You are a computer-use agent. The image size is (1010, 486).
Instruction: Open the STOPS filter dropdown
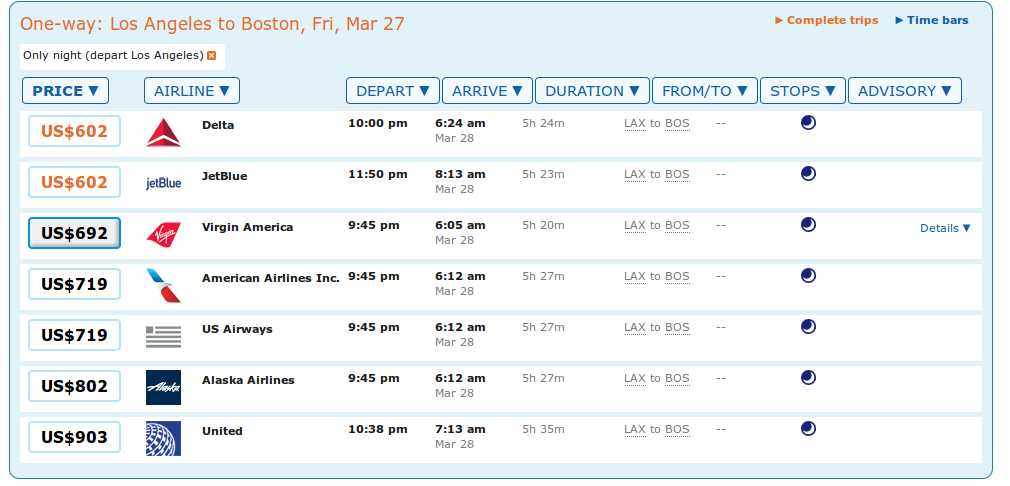[x=803, y=91]
